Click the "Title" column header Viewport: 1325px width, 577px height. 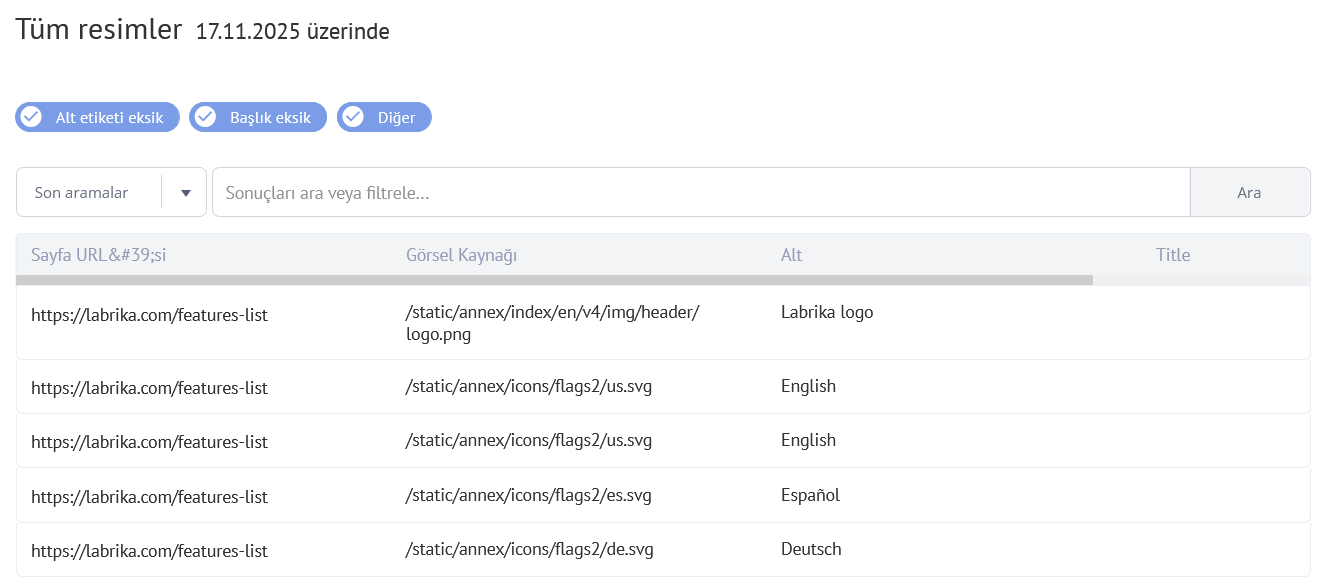(1172, 255)
